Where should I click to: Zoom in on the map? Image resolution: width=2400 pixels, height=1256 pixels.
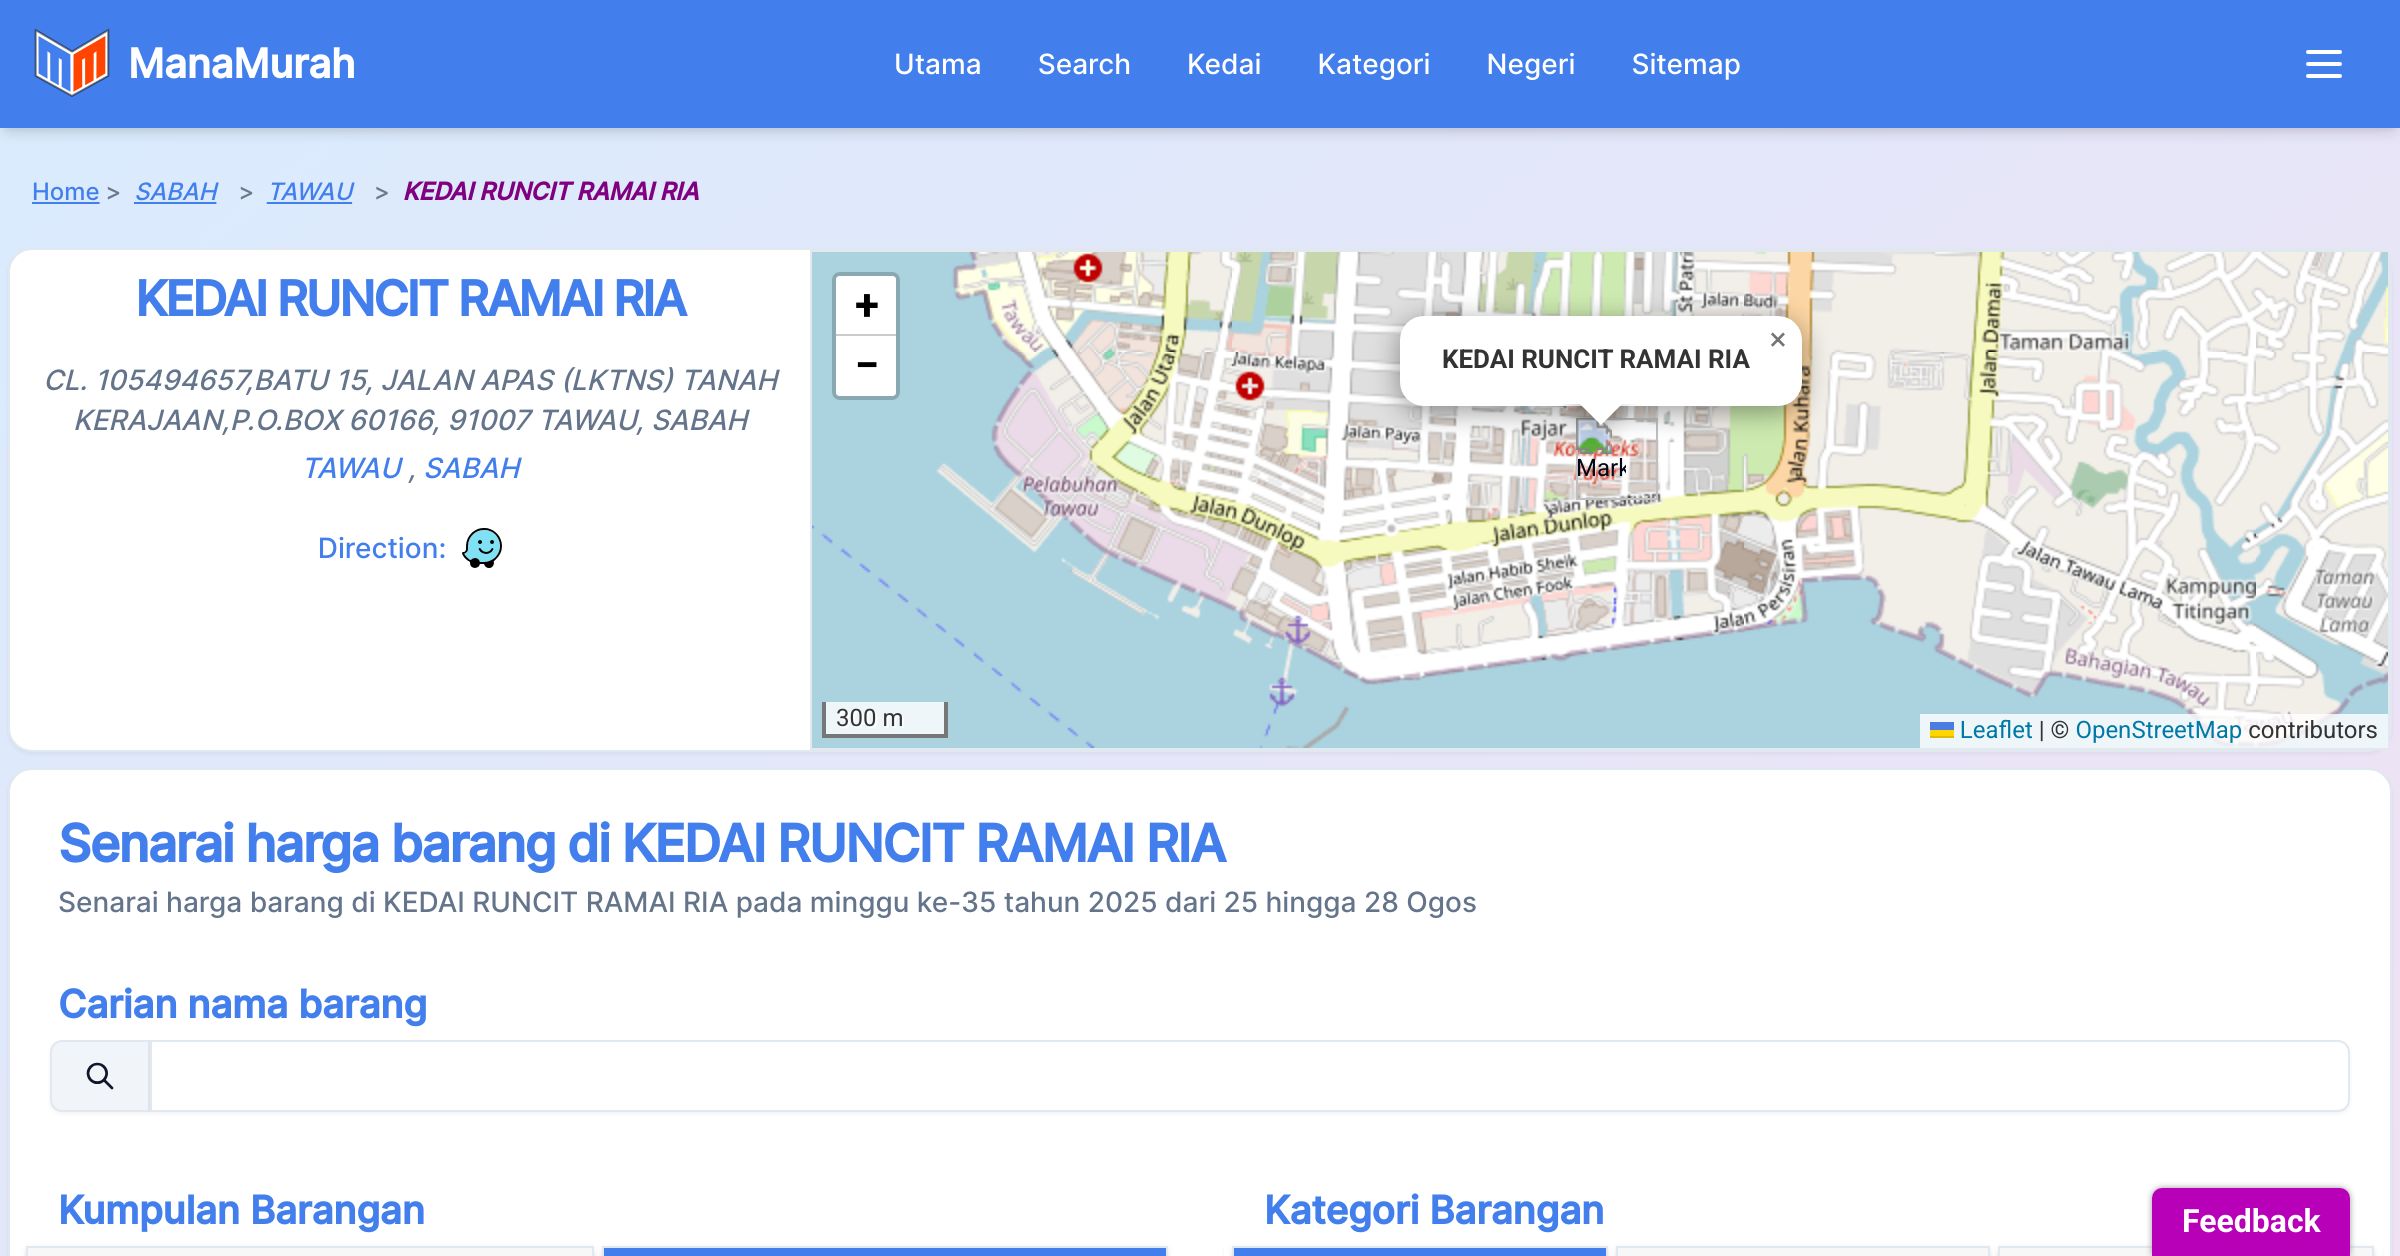[x=866, y=305]
